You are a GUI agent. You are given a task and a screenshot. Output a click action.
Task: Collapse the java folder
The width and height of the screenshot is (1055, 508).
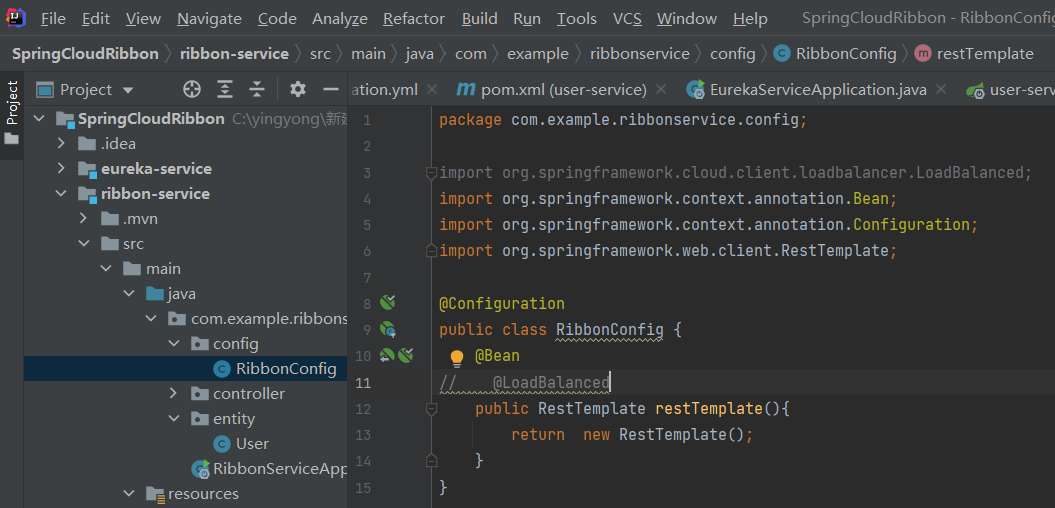click(129, 294)
